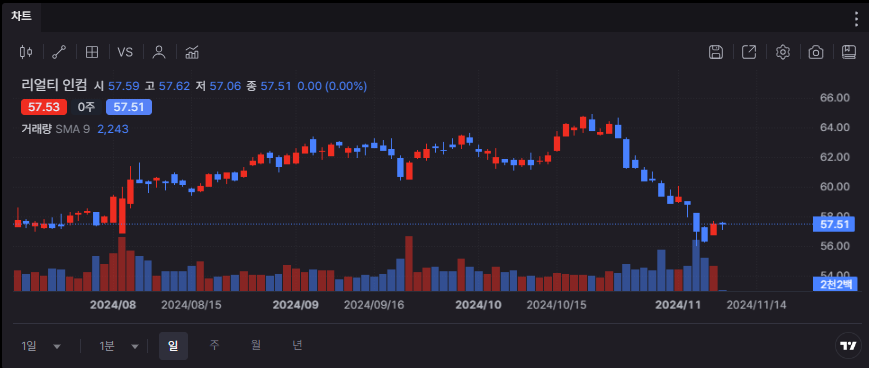The height and width of the screenshot is (368, 869).
Task: Click the 56.00 price axis label
Action: pos(835,246)
